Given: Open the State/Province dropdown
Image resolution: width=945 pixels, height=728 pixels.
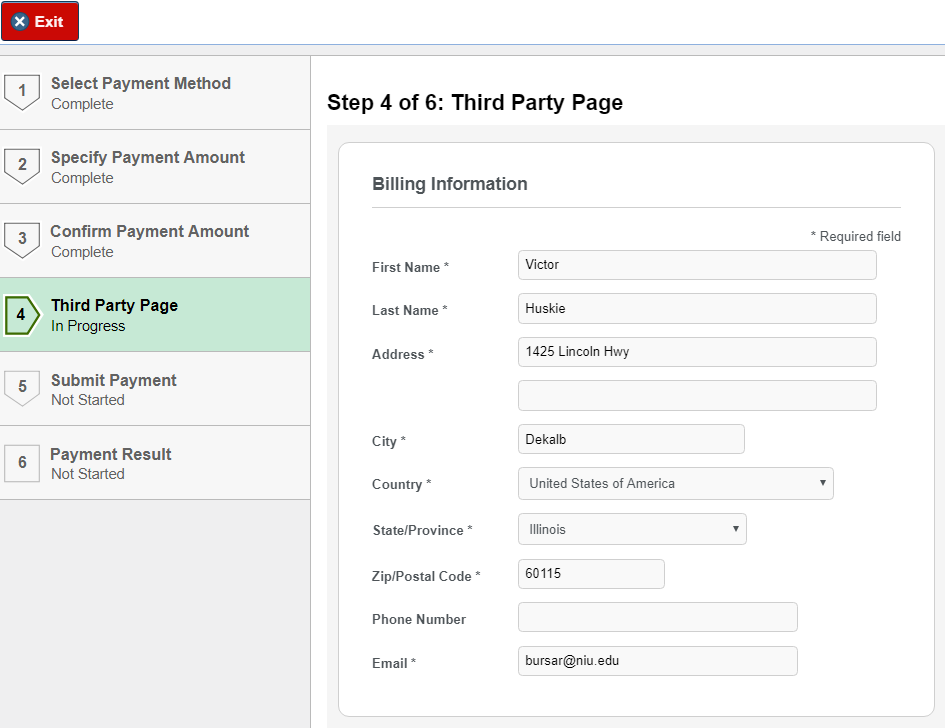Looking at the screenshot, I should (631, 530).
